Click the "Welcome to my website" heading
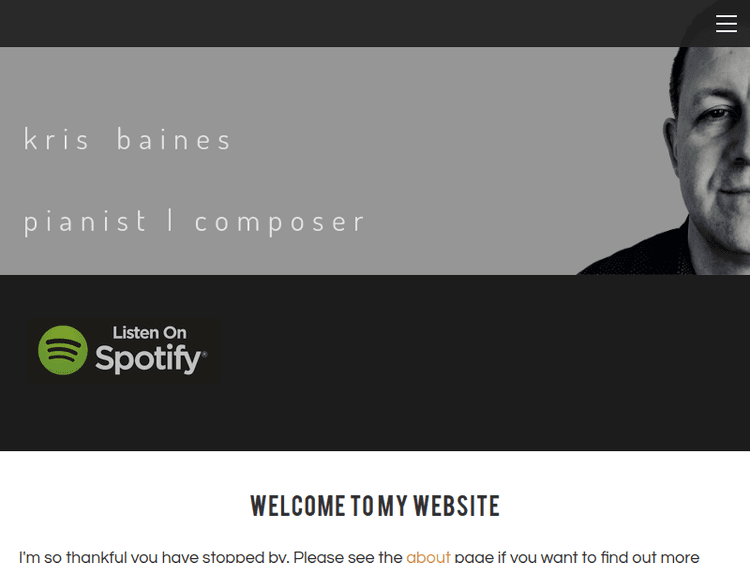 (x=375, y=506)
